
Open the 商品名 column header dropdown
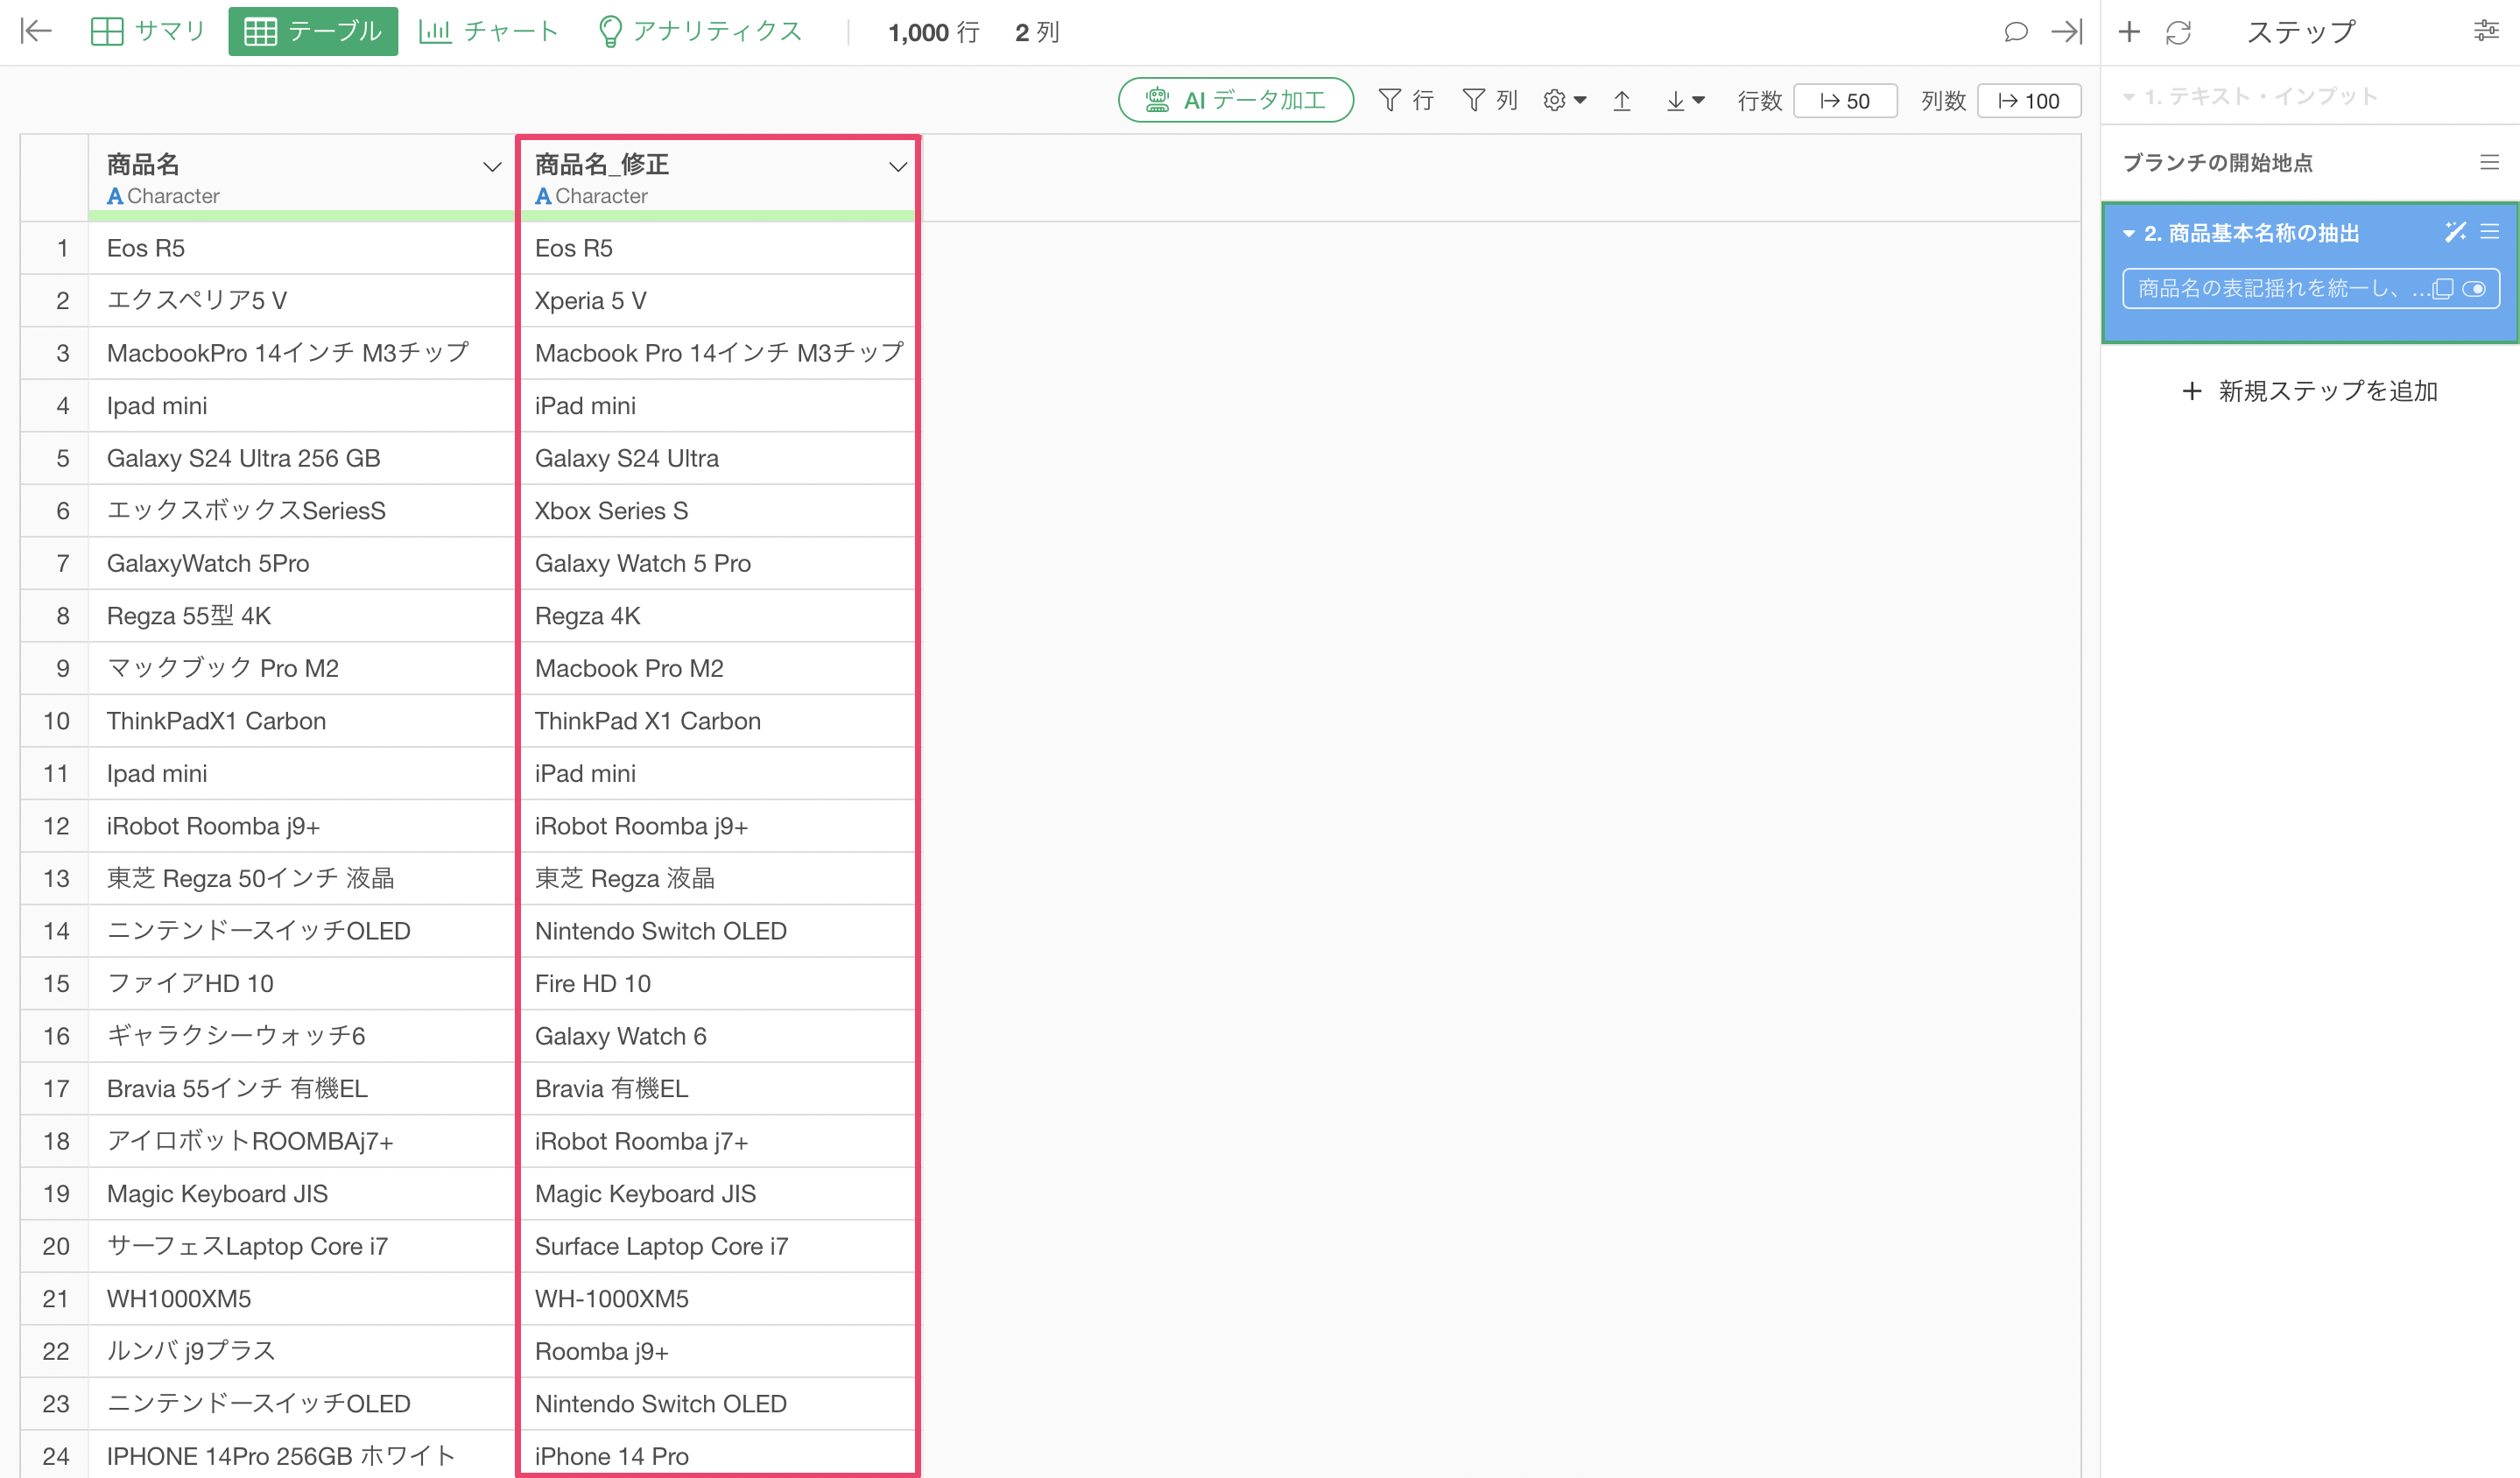[x=492, y=167]
